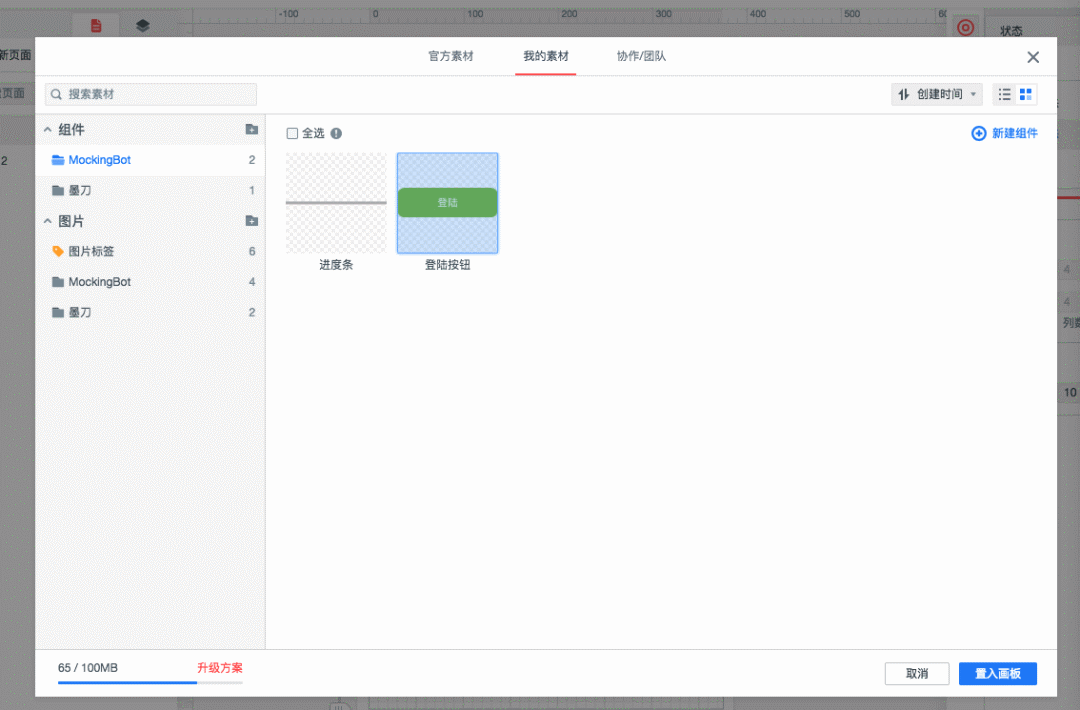Select 墨刀 folder under 图片
1080x710 pixels.
(x=150, y=312)
